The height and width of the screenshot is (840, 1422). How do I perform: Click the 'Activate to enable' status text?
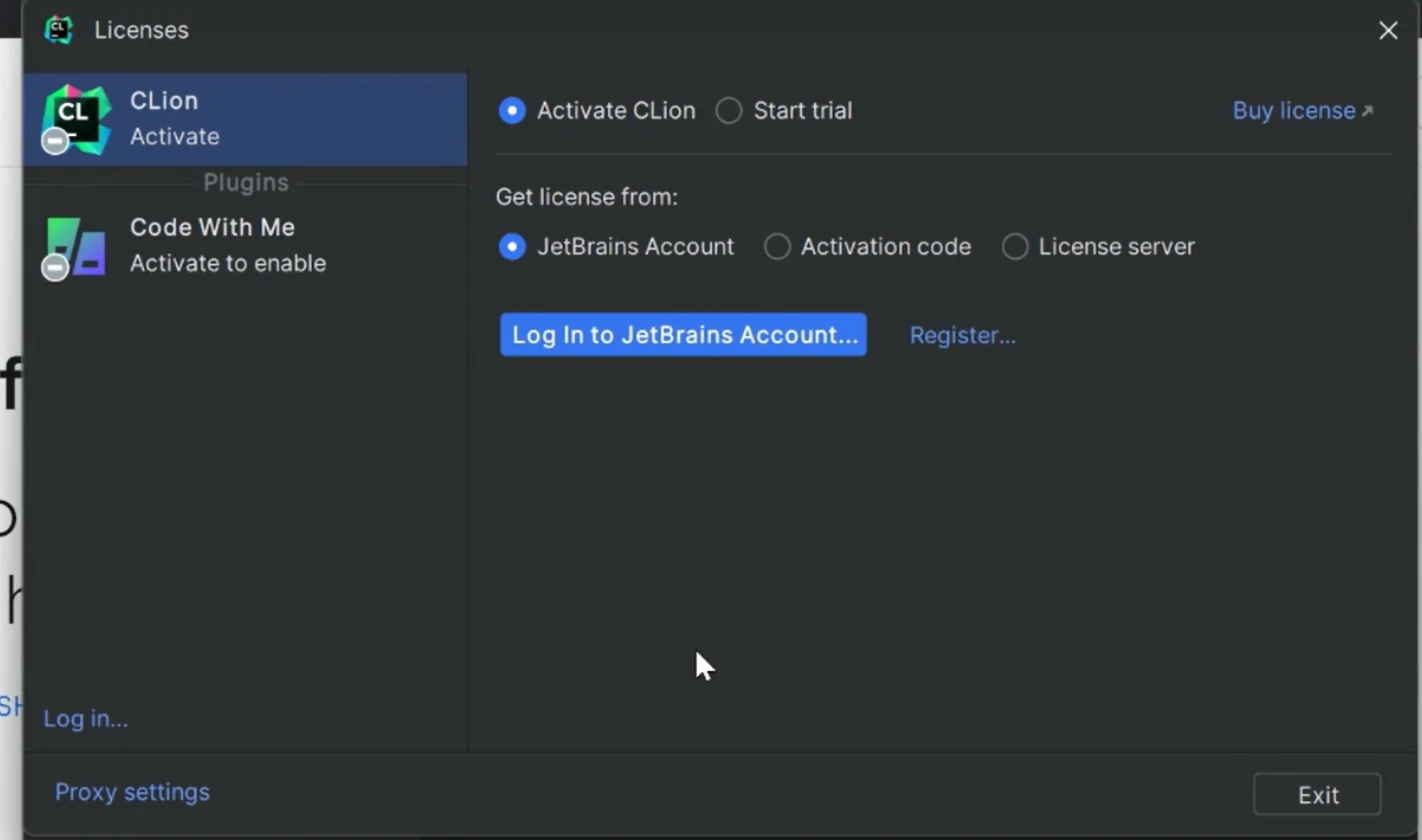pos(228,264)
